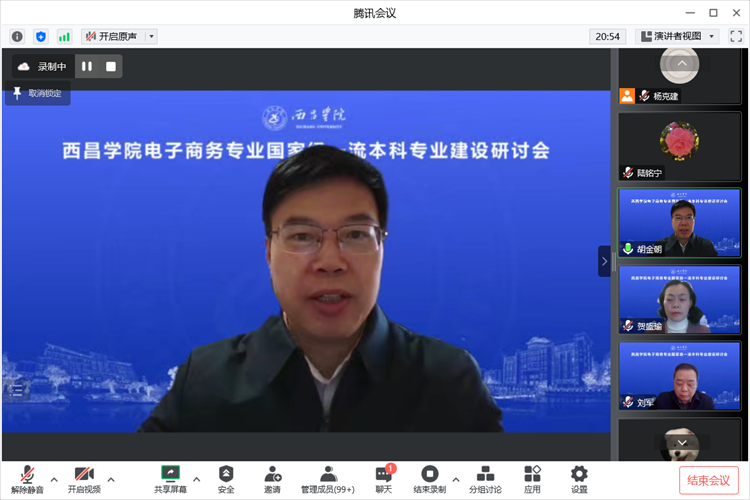Click the list icon on main video
The image size is (750, 500).
15,389
